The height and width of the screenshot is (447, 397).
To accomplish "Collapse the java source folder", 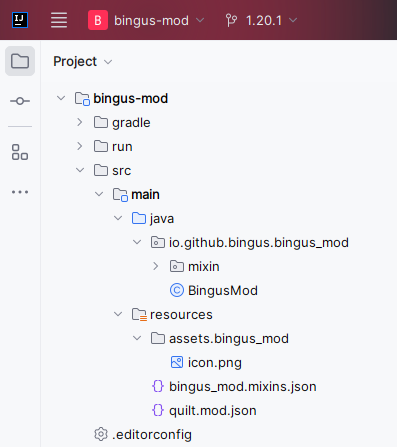I will tap(118, 218).
